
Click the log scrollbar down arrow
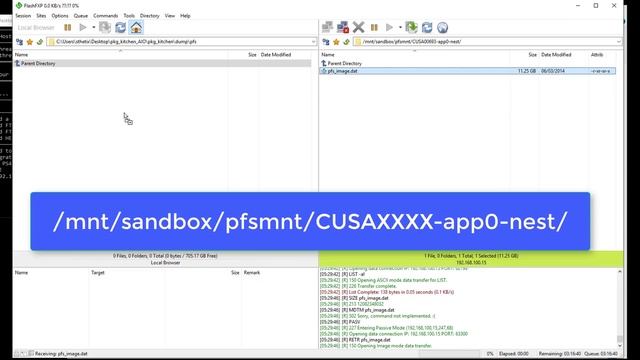(x=620, y=346)
